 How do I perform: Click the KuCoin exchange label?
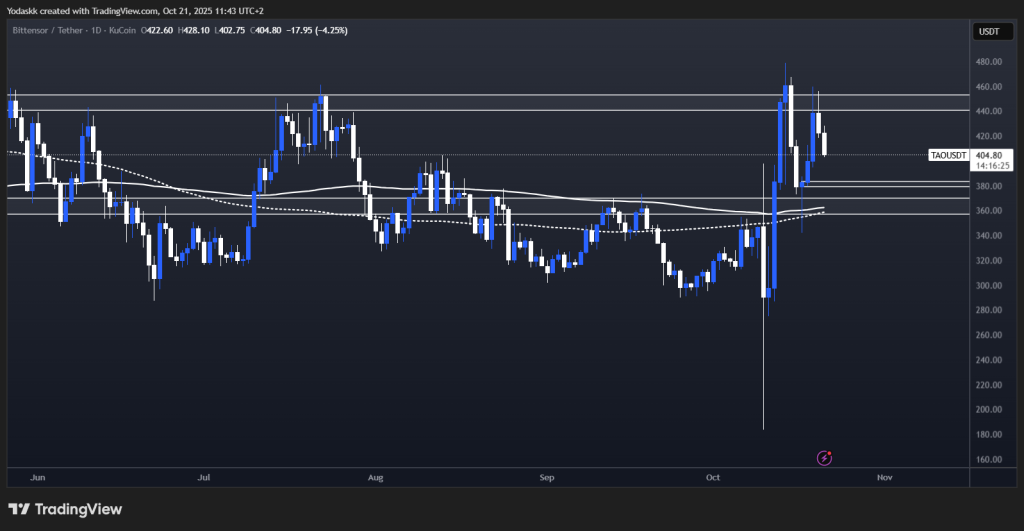point(123,30)
